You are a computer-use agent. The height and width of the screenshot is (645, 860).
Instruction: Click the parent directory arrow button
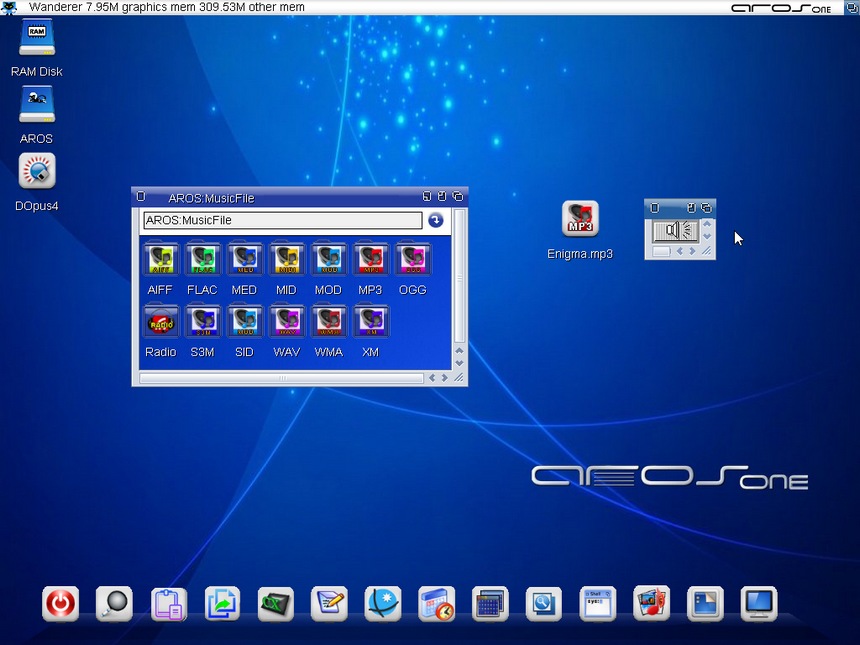coord(435,220)
